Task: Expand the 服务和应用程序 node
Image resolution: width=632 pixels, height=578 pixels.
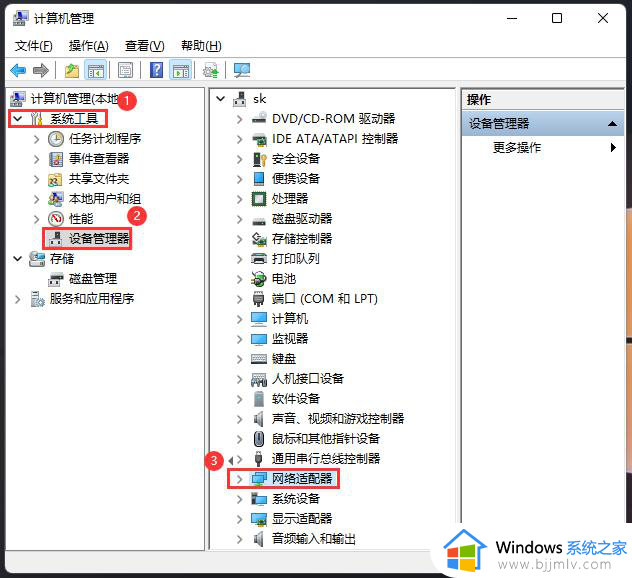Action: tap(17, 299)
